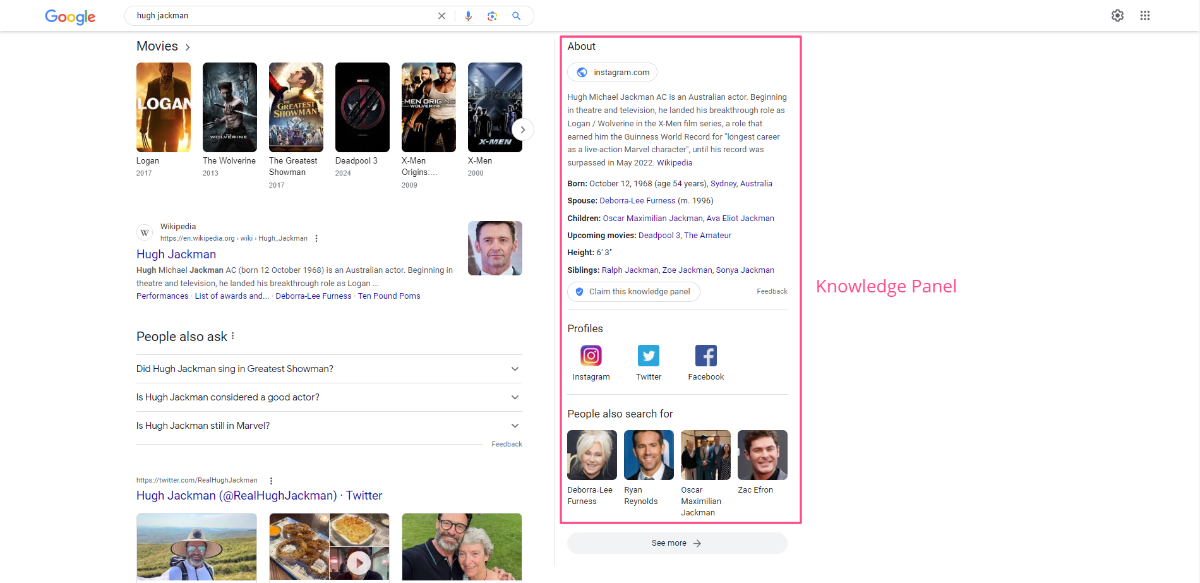Open the Zoe Jackman sibling link
Screen dimensions: 1200x583
click(x=687, y=270)
